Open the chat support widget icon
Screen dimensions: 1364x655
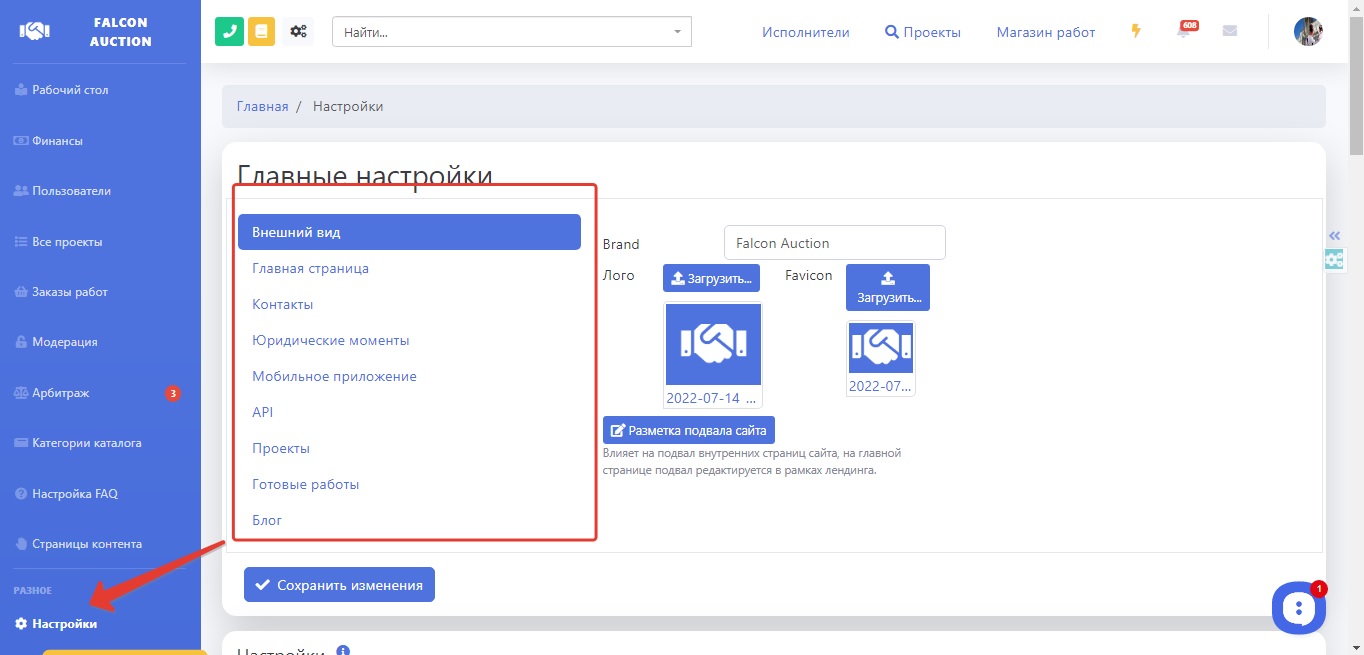point(1298,607)
